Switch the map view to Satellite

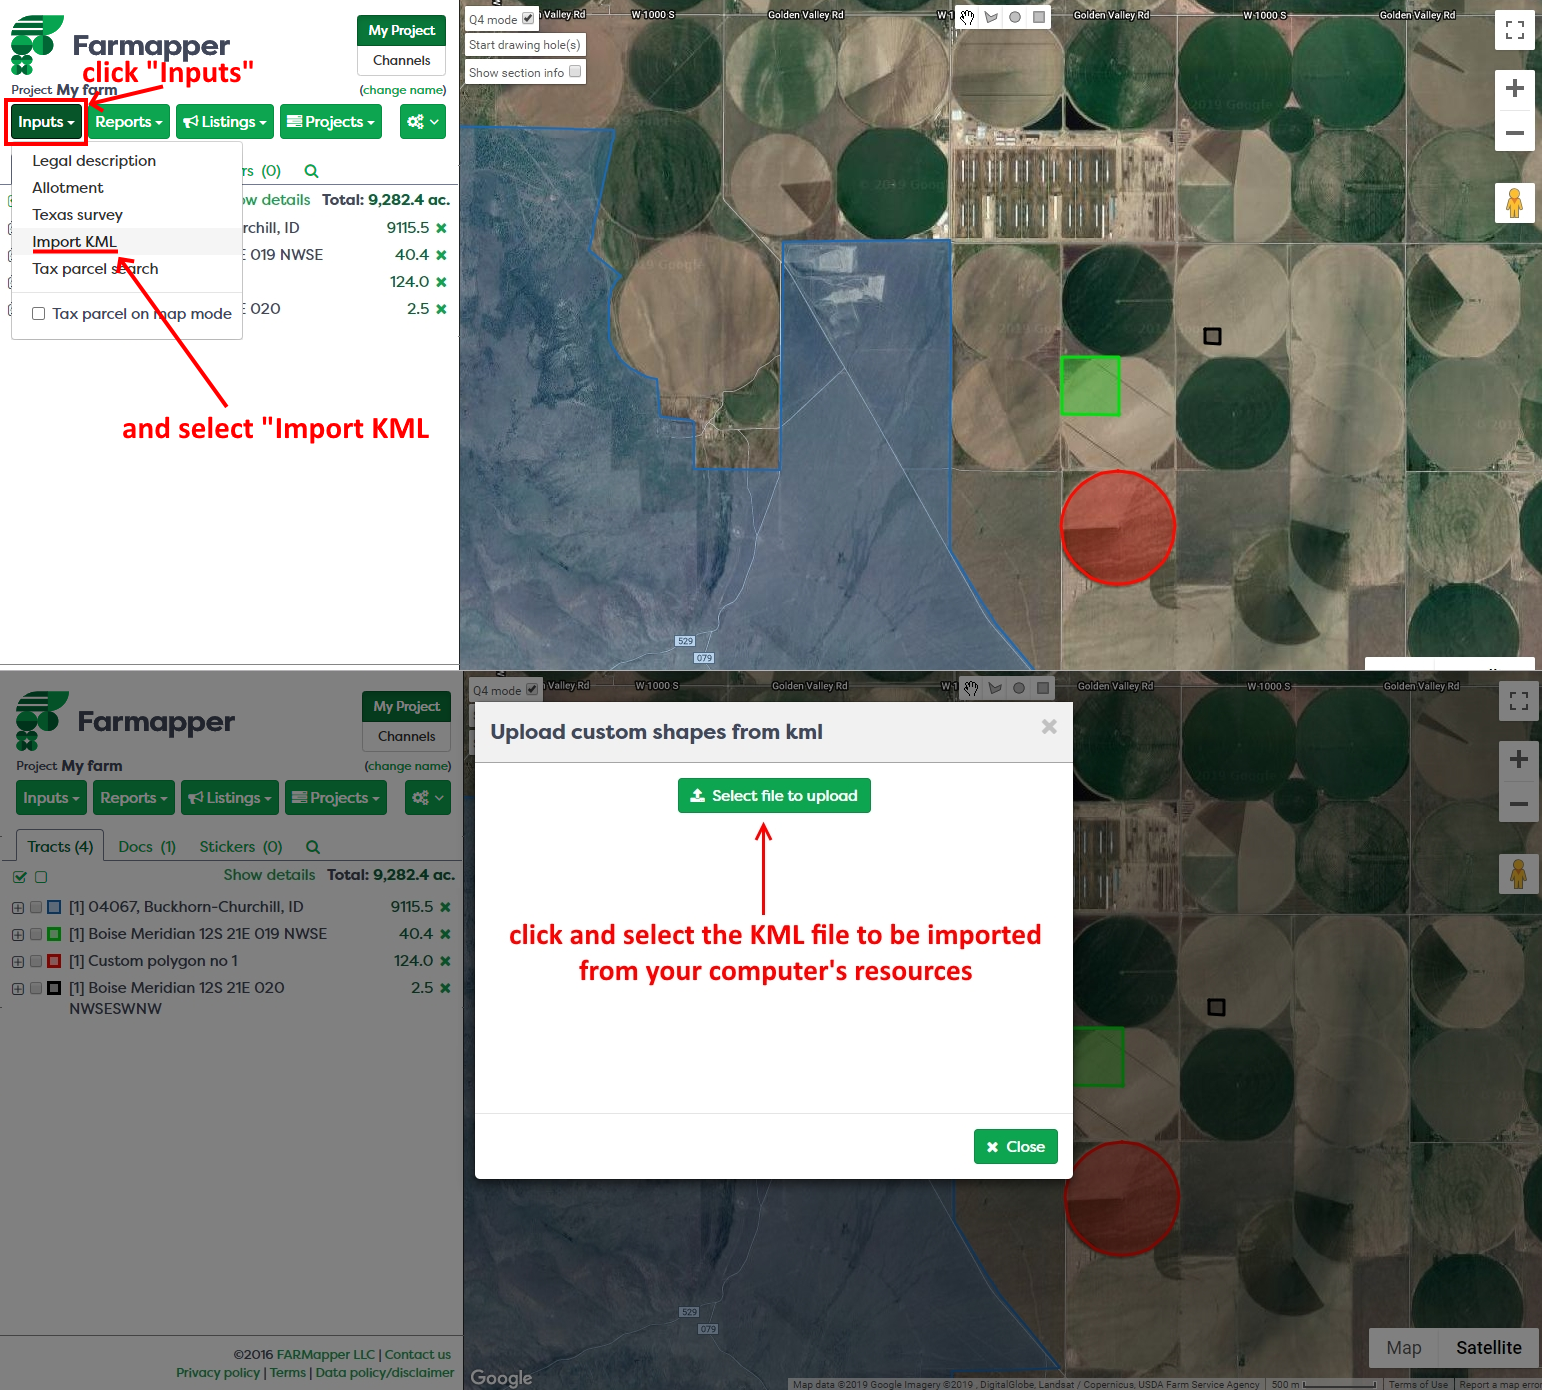tap(1488, 1348)
